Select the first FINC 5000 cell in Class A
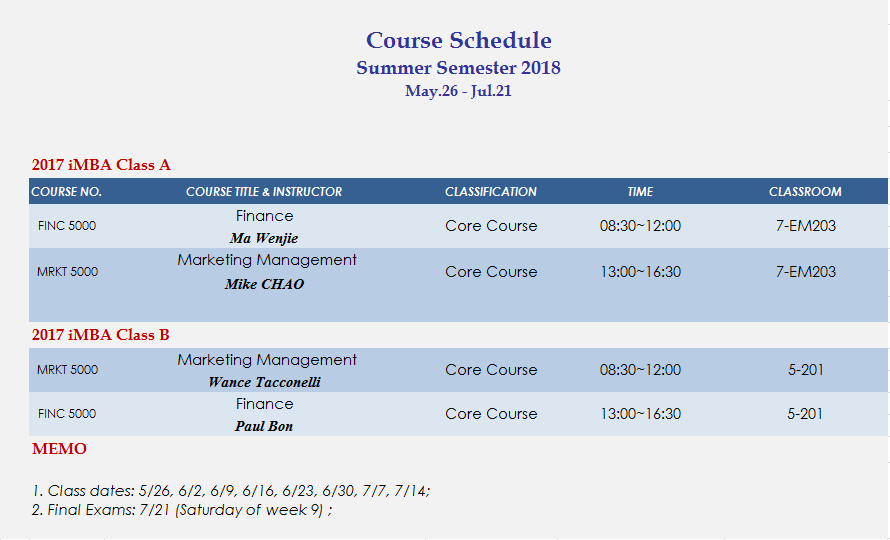 [67, 225]
